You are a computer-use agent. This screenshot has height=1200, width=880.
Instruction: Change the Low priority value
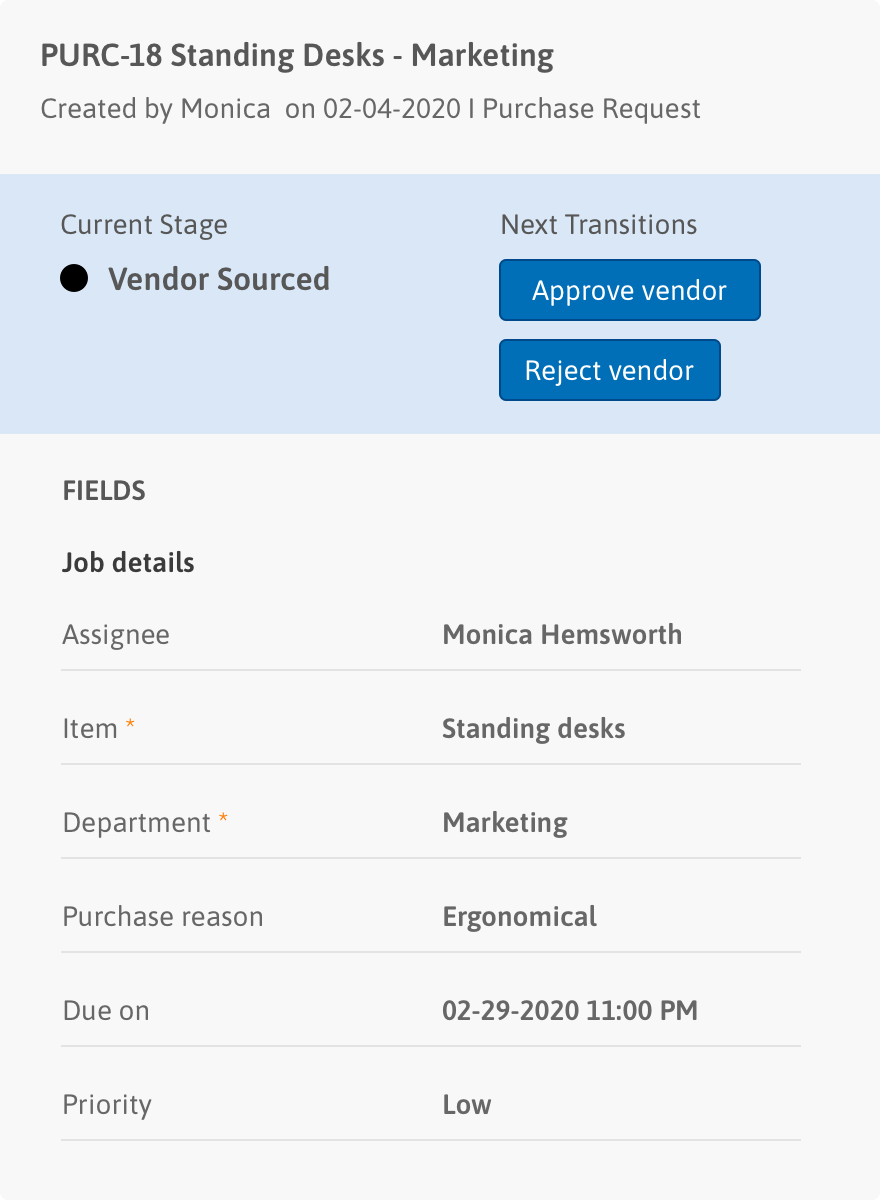pos(467,1105)
